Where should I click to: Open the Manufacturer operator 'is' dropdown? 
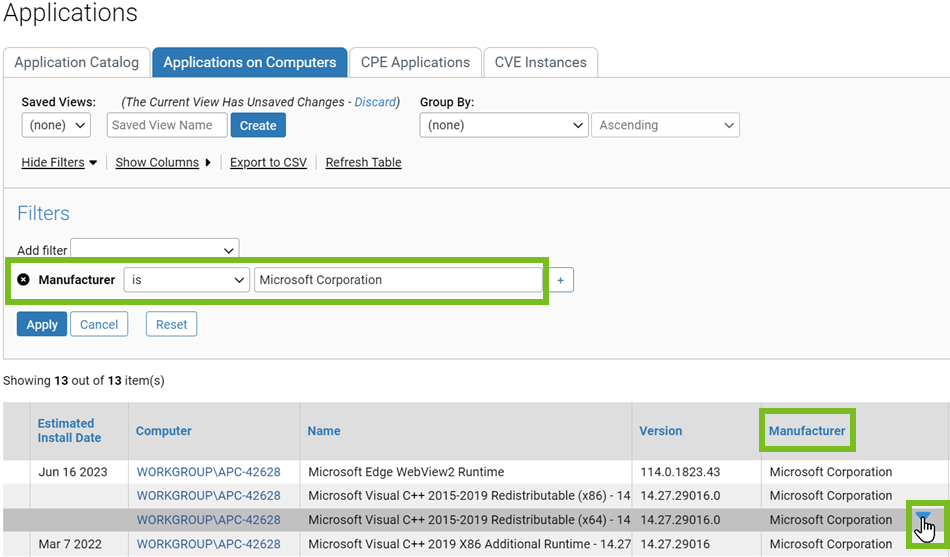pyautogui.click(x=187, y=280)
